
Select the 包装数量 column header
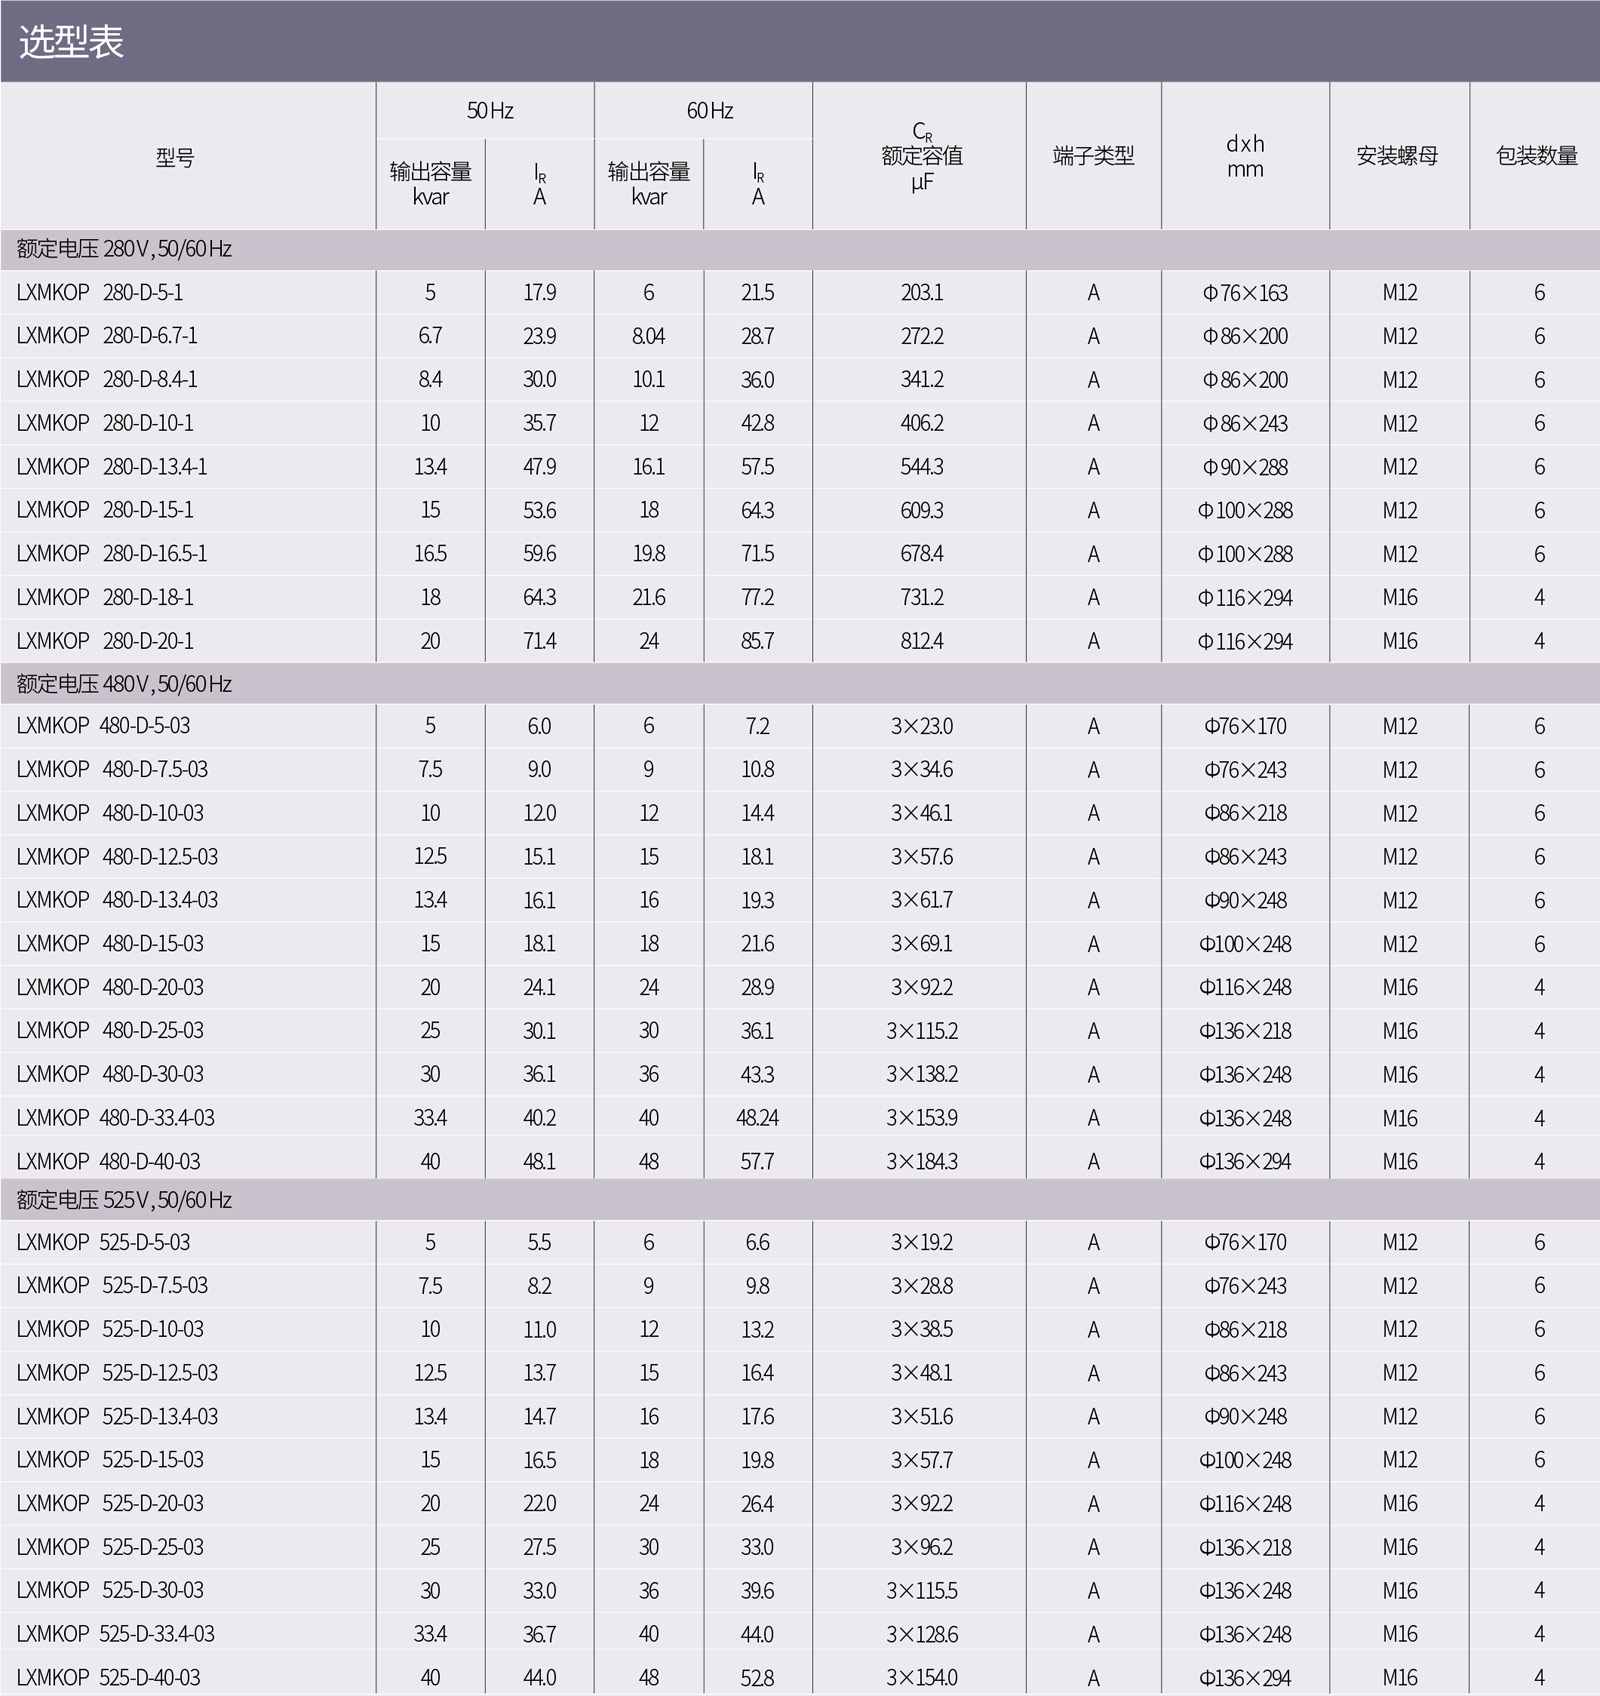pyautogui.click(x=1536, y=156)
